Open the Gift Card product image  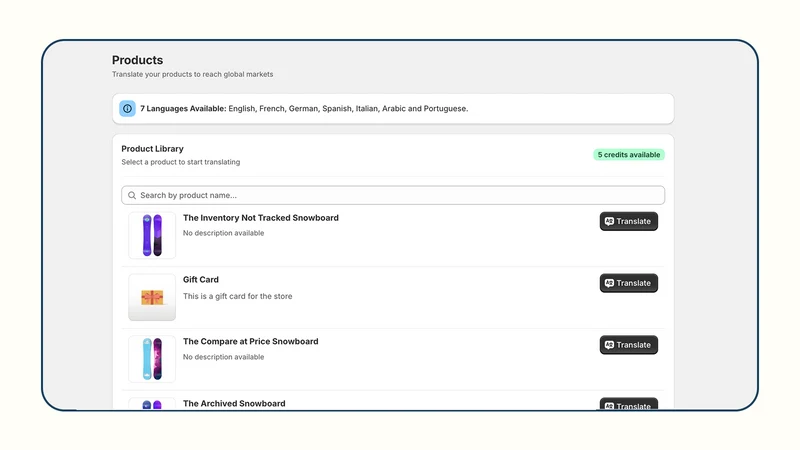pos(152,297)
